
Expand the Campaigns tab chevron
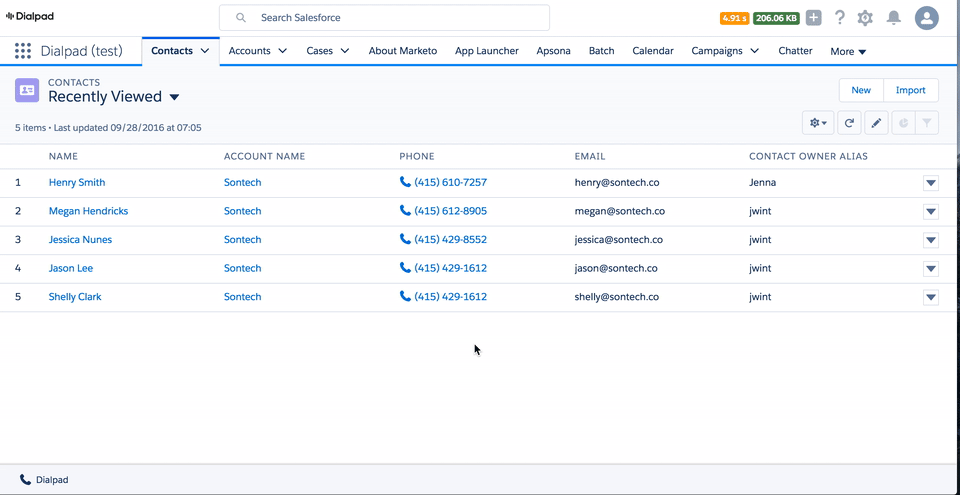(754, 51)
